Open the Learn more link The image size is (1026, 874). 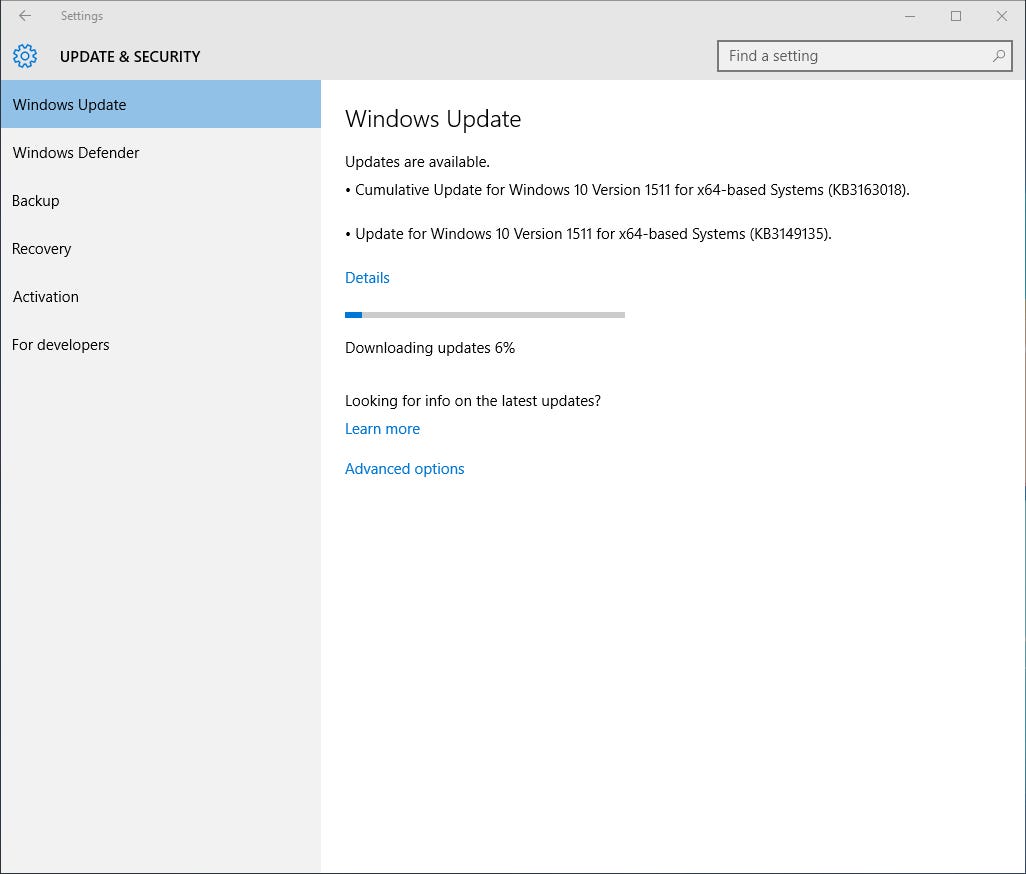[x=382, y=428]
